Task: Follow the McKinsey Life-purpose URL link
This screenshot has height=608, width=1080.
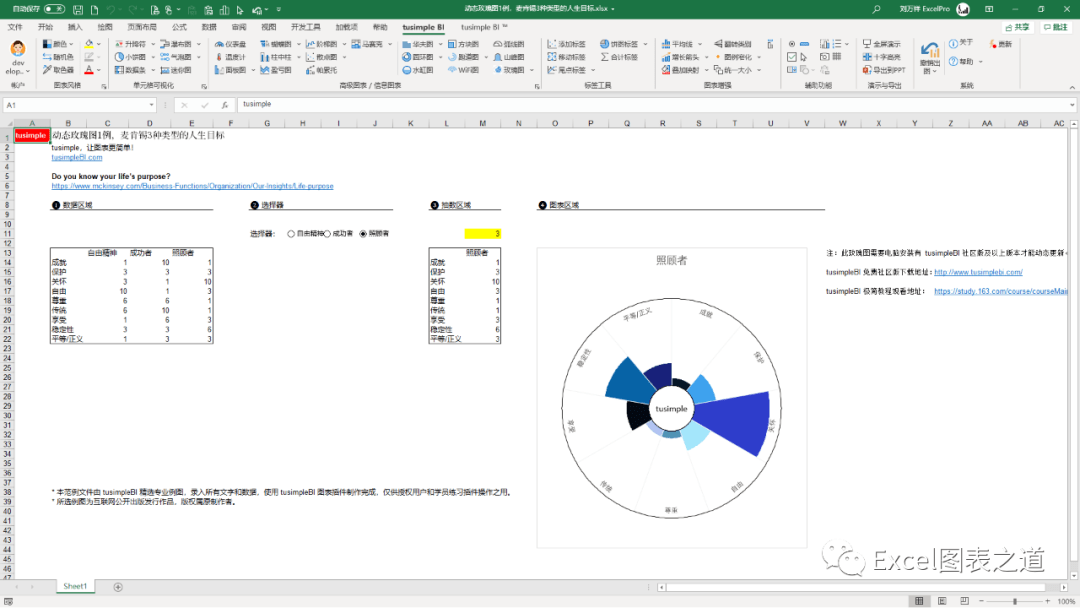Action: click(192, 186)
